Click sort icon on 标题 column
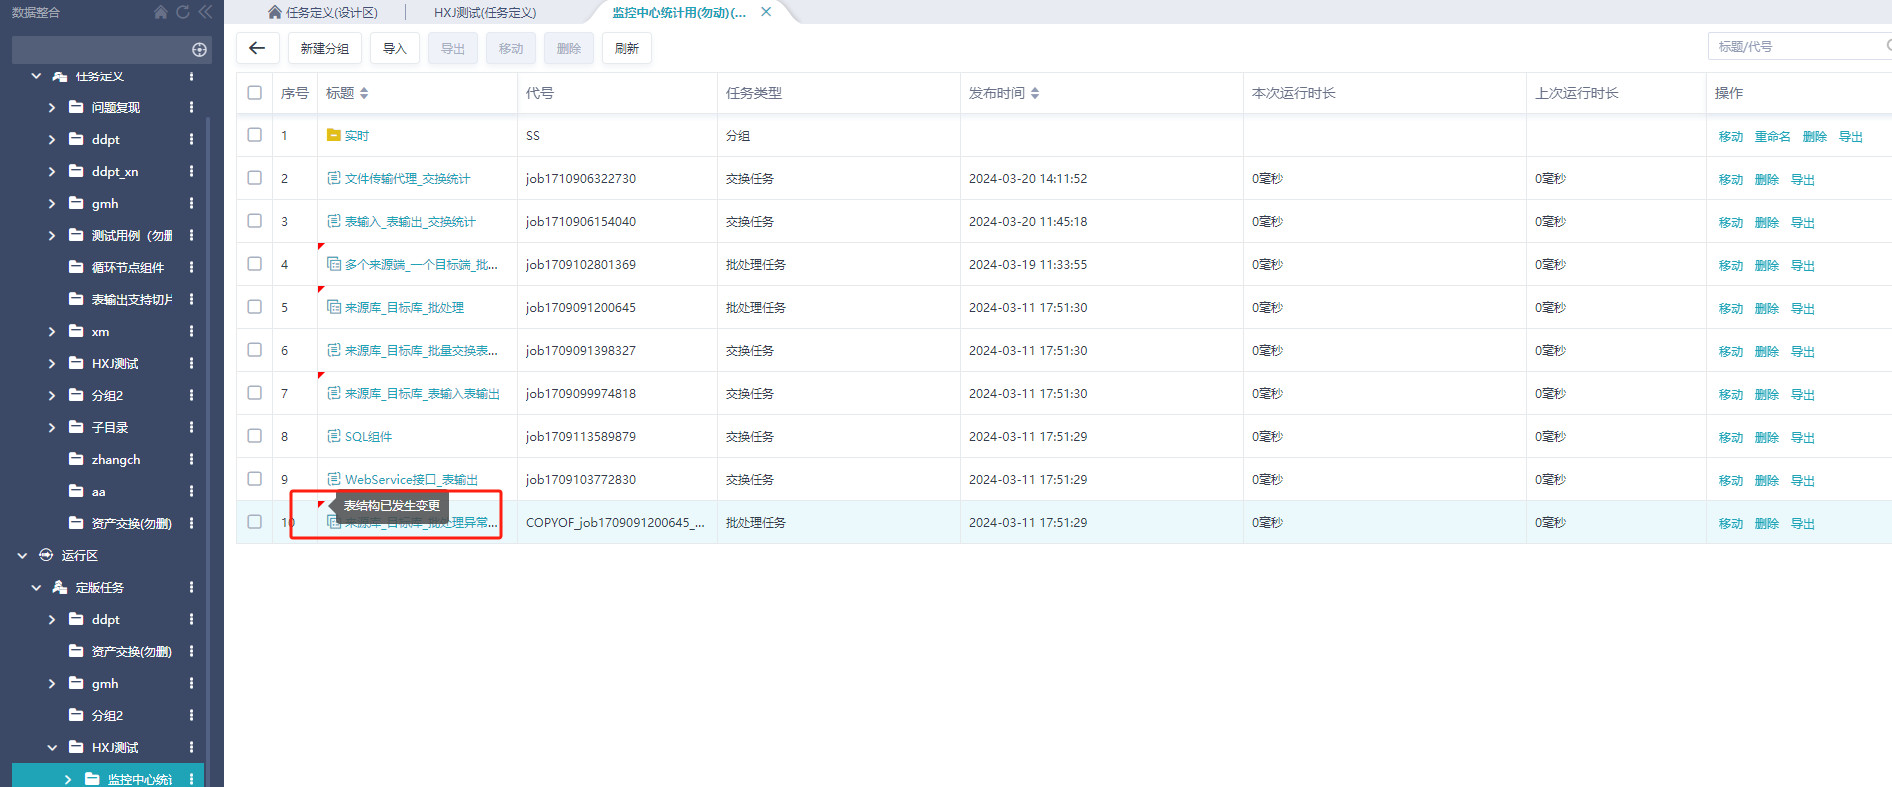1892x787 pixels. point(364,93)
